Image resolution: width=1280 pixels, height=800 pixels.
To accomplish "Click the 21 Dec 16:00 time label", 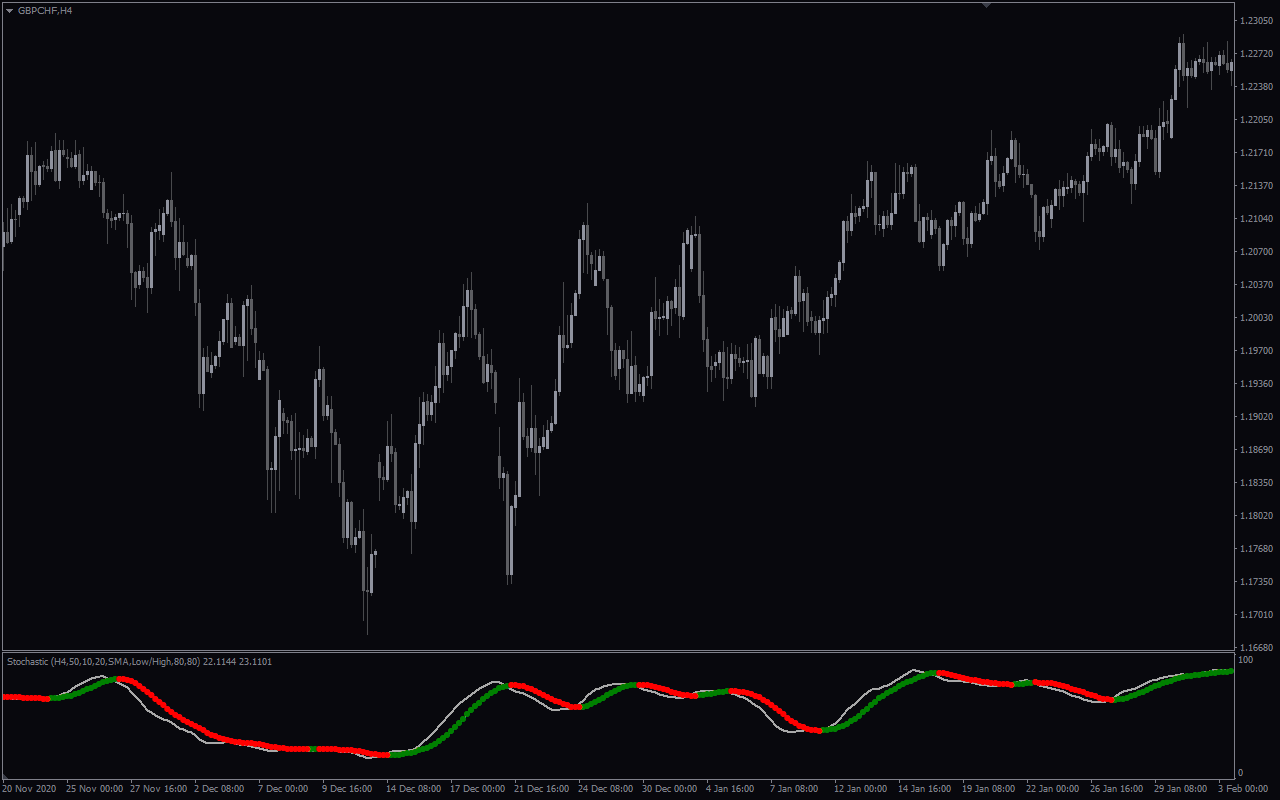I will coord(542,789).
